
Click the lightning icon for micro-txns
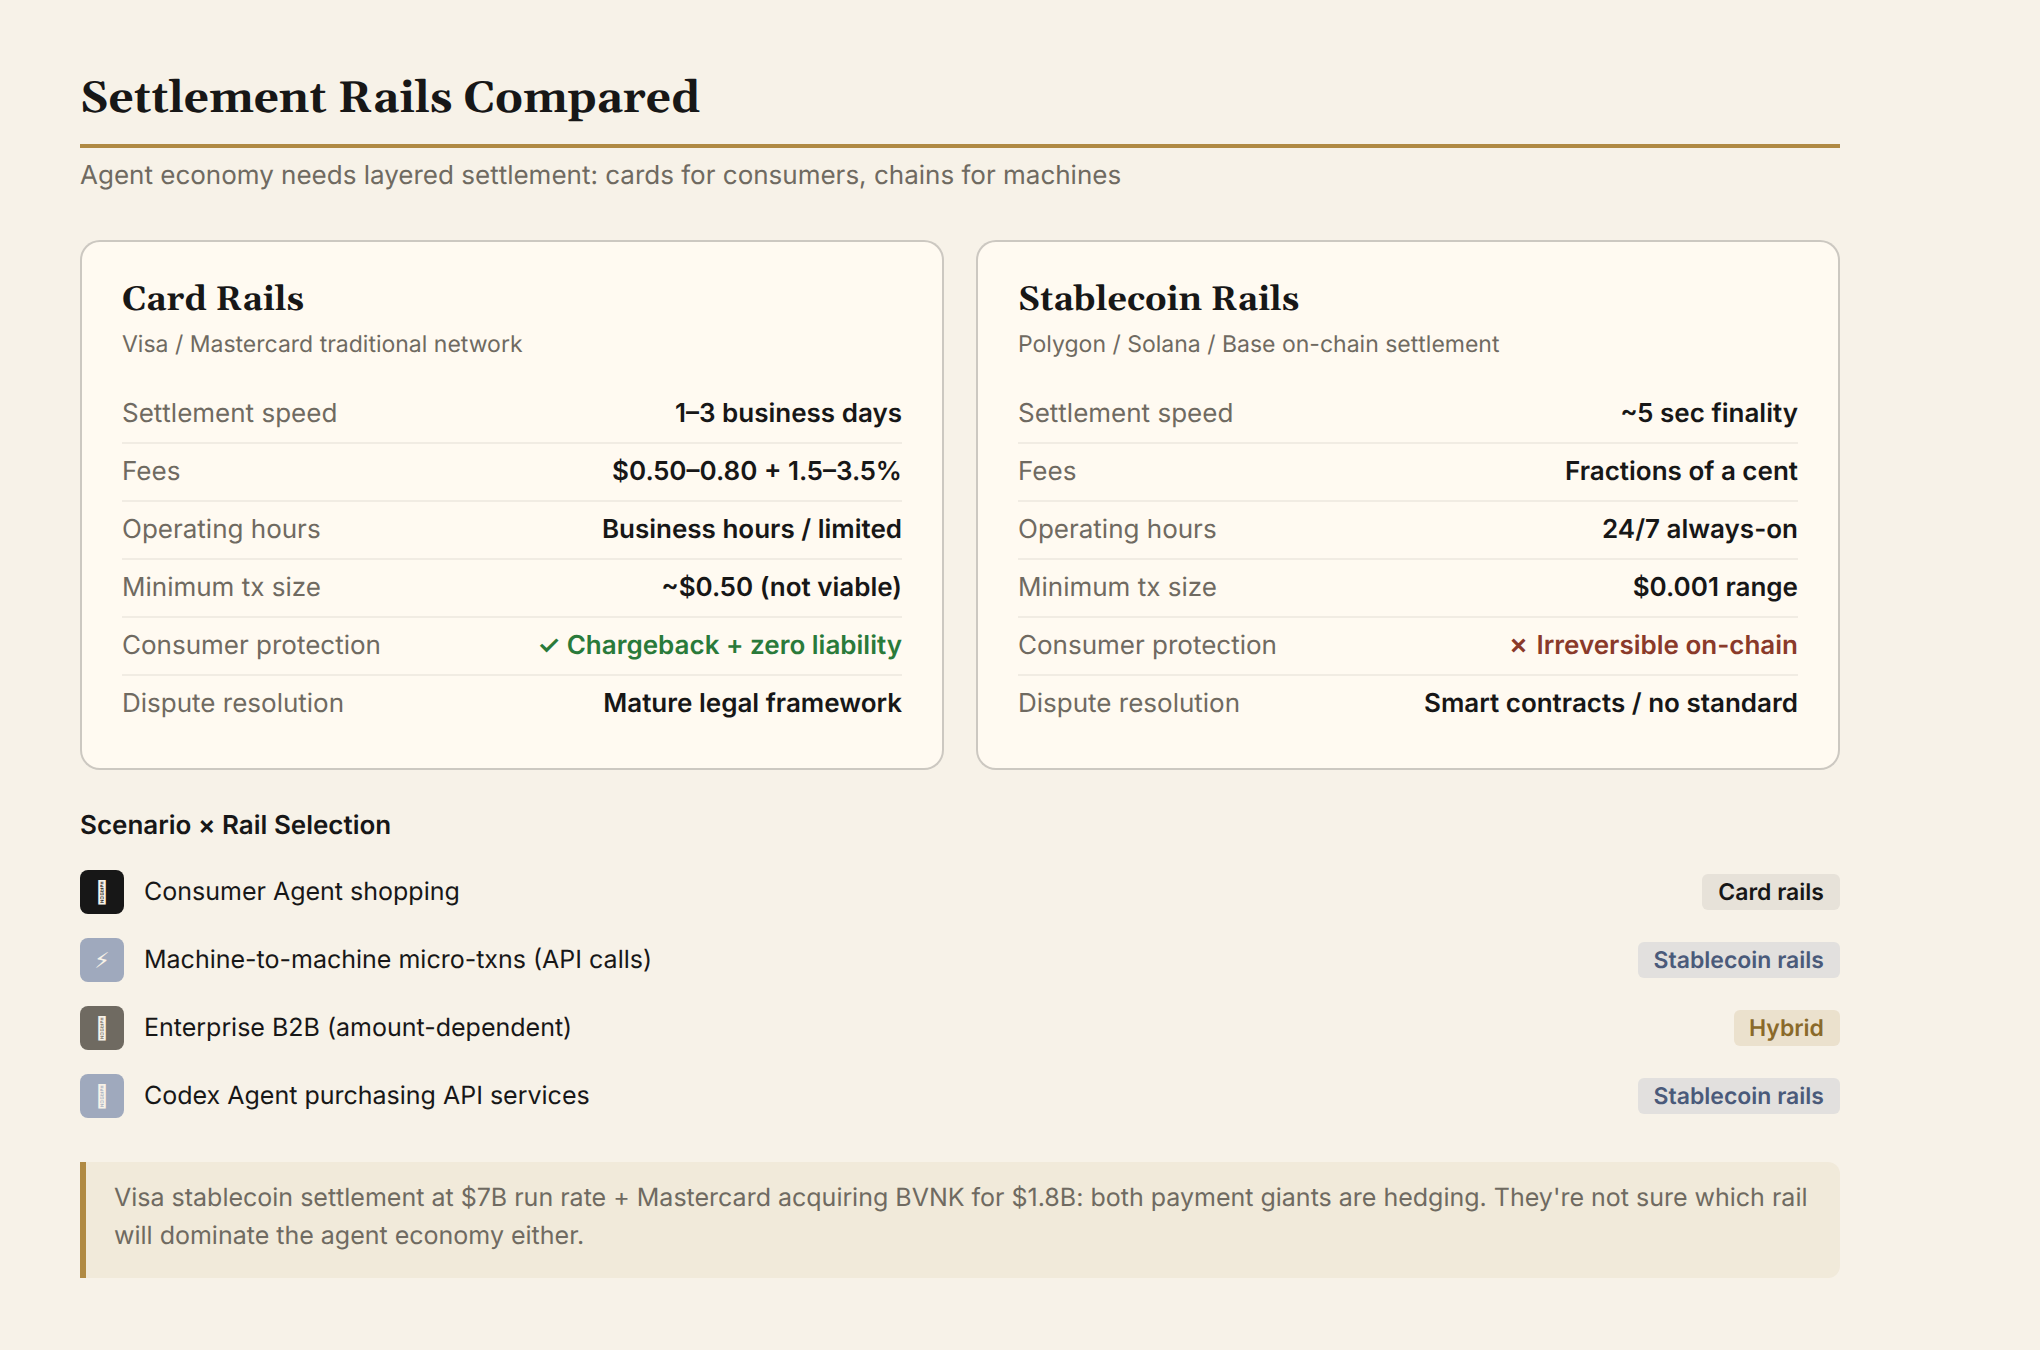(x=102, y=960)
